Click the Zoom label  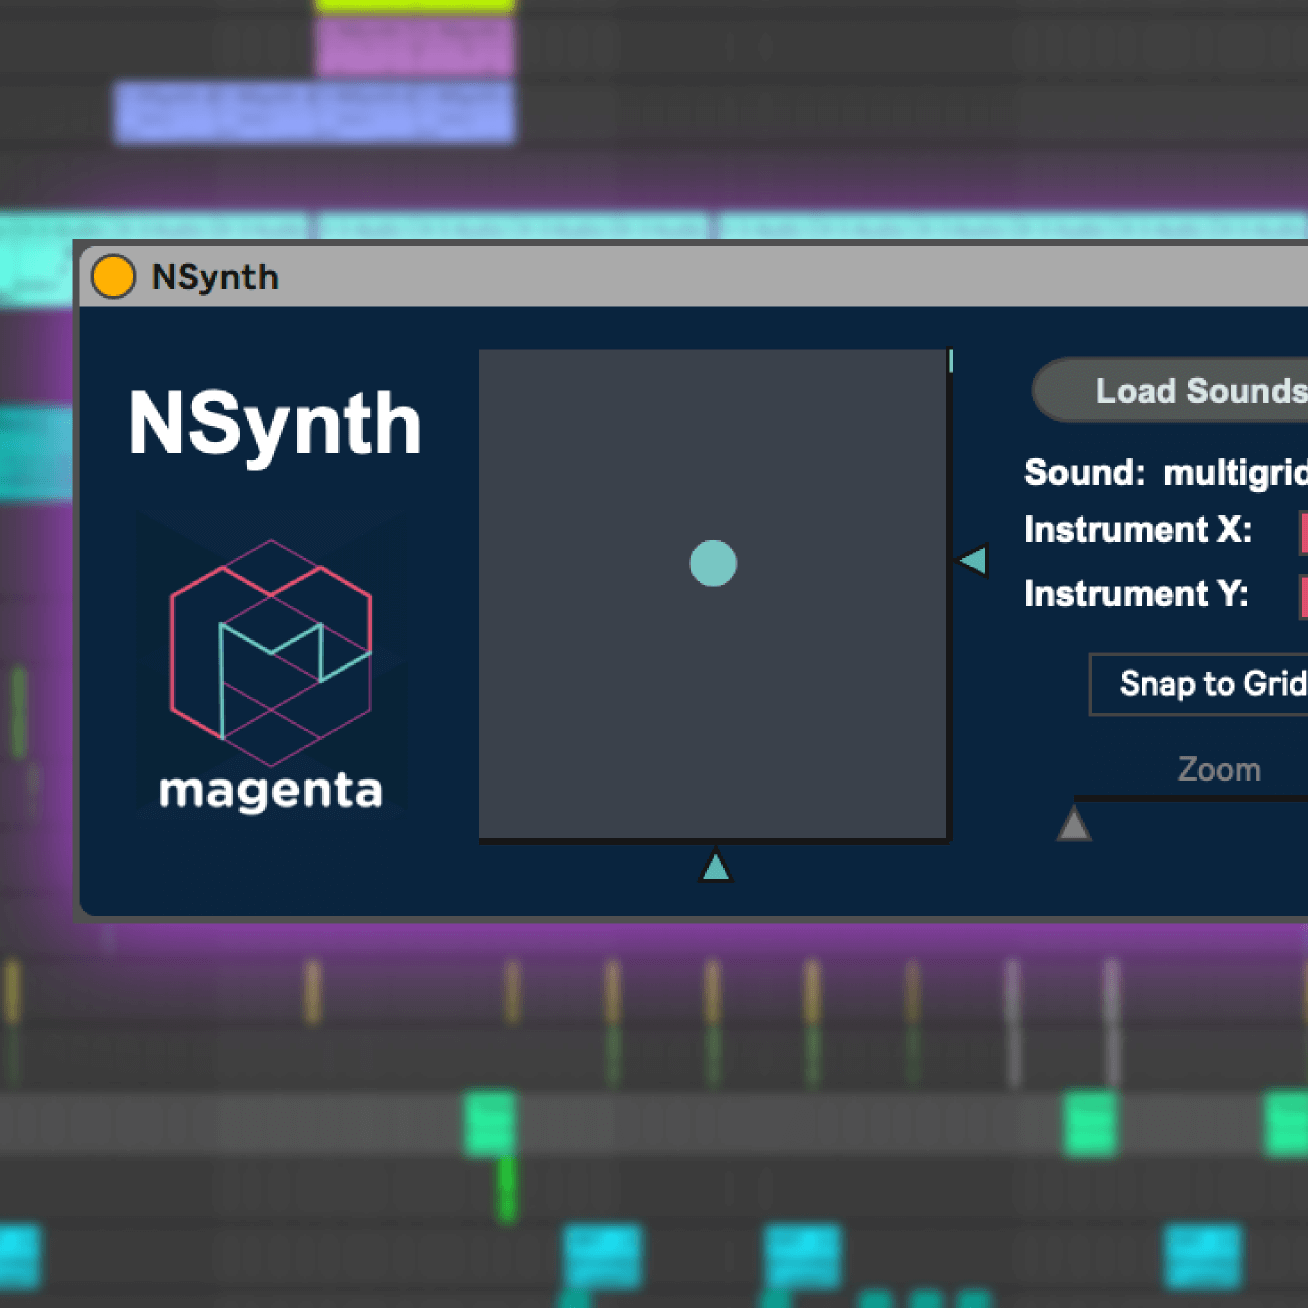1219,769
